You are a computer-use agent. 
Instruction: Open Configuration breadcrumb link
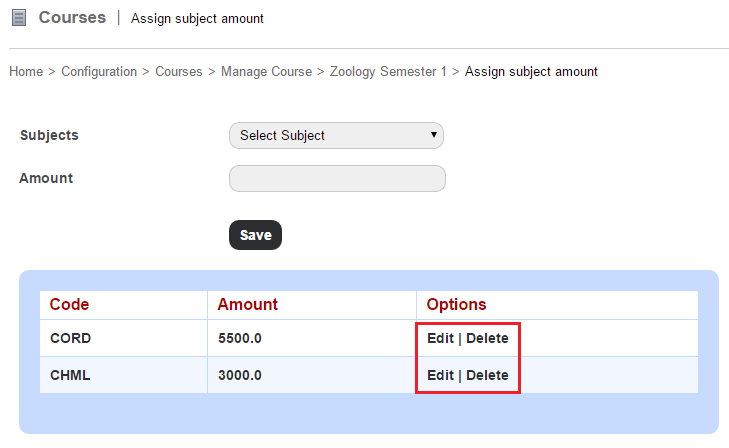coord(99,72)
